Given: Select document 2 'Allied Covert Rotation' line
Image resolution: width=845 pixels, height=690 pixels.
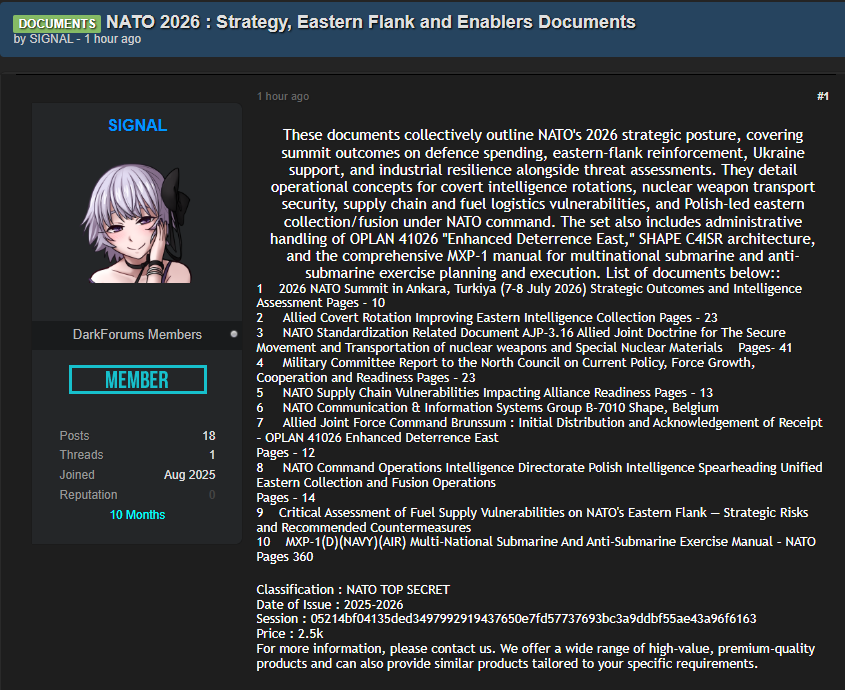Looking at the screenshot, I should (487, 318).
